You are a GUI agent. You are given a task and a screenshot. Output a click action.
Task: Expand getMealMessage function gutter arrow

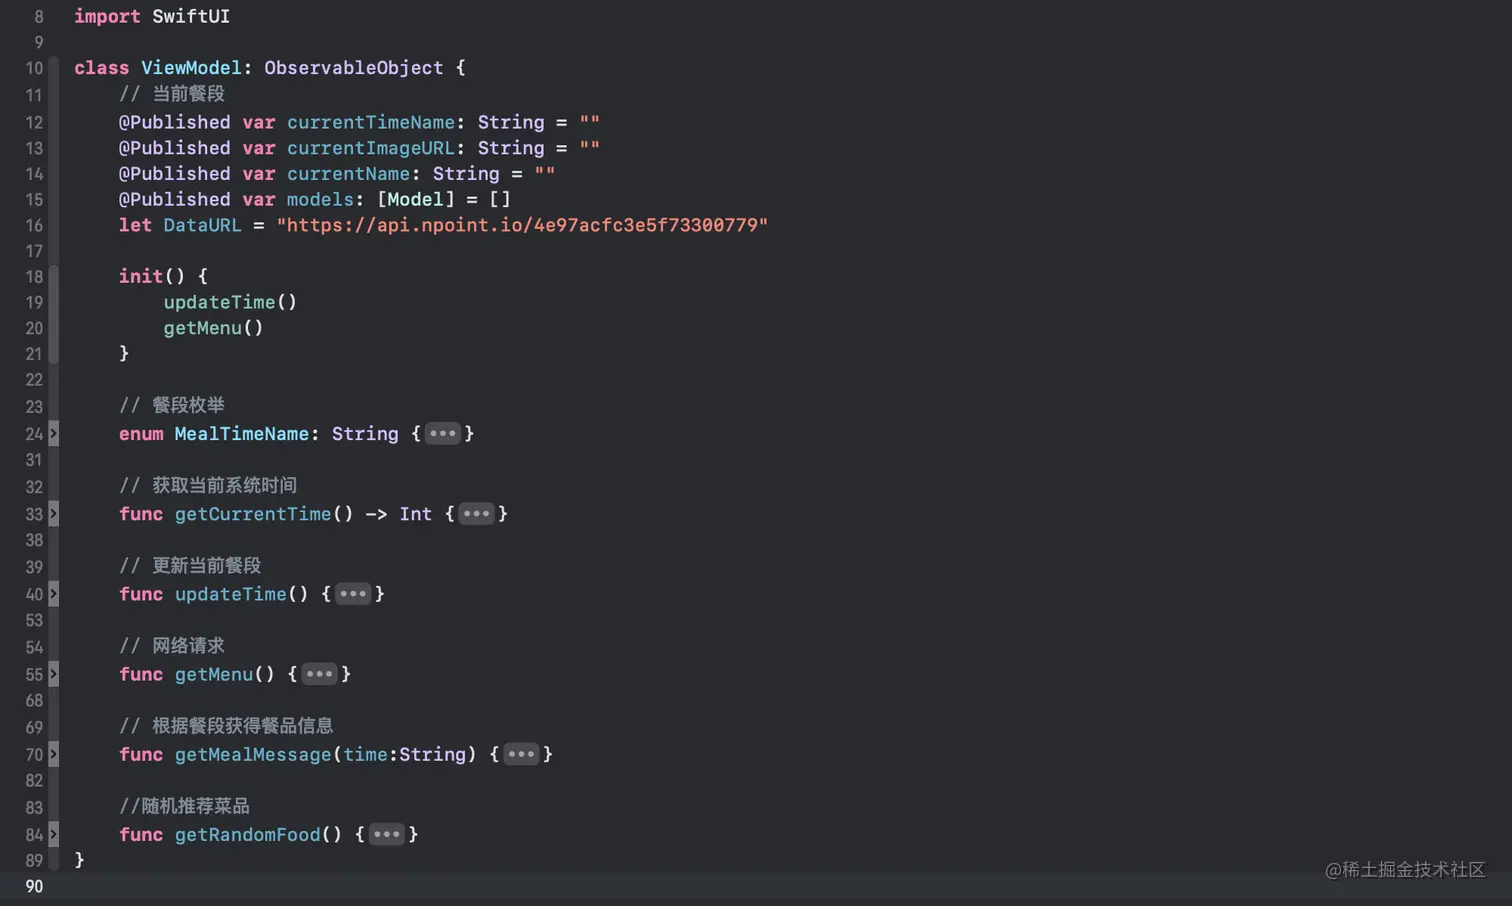[54, 753]
